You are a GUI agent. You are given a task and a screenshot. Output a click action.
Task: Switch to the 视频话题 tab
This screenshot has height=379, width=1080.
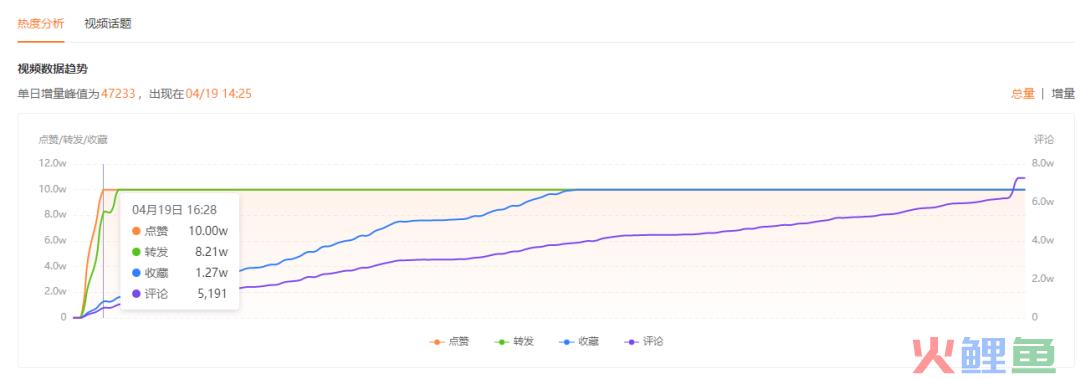pyautogui.click(x=107, y=23)
